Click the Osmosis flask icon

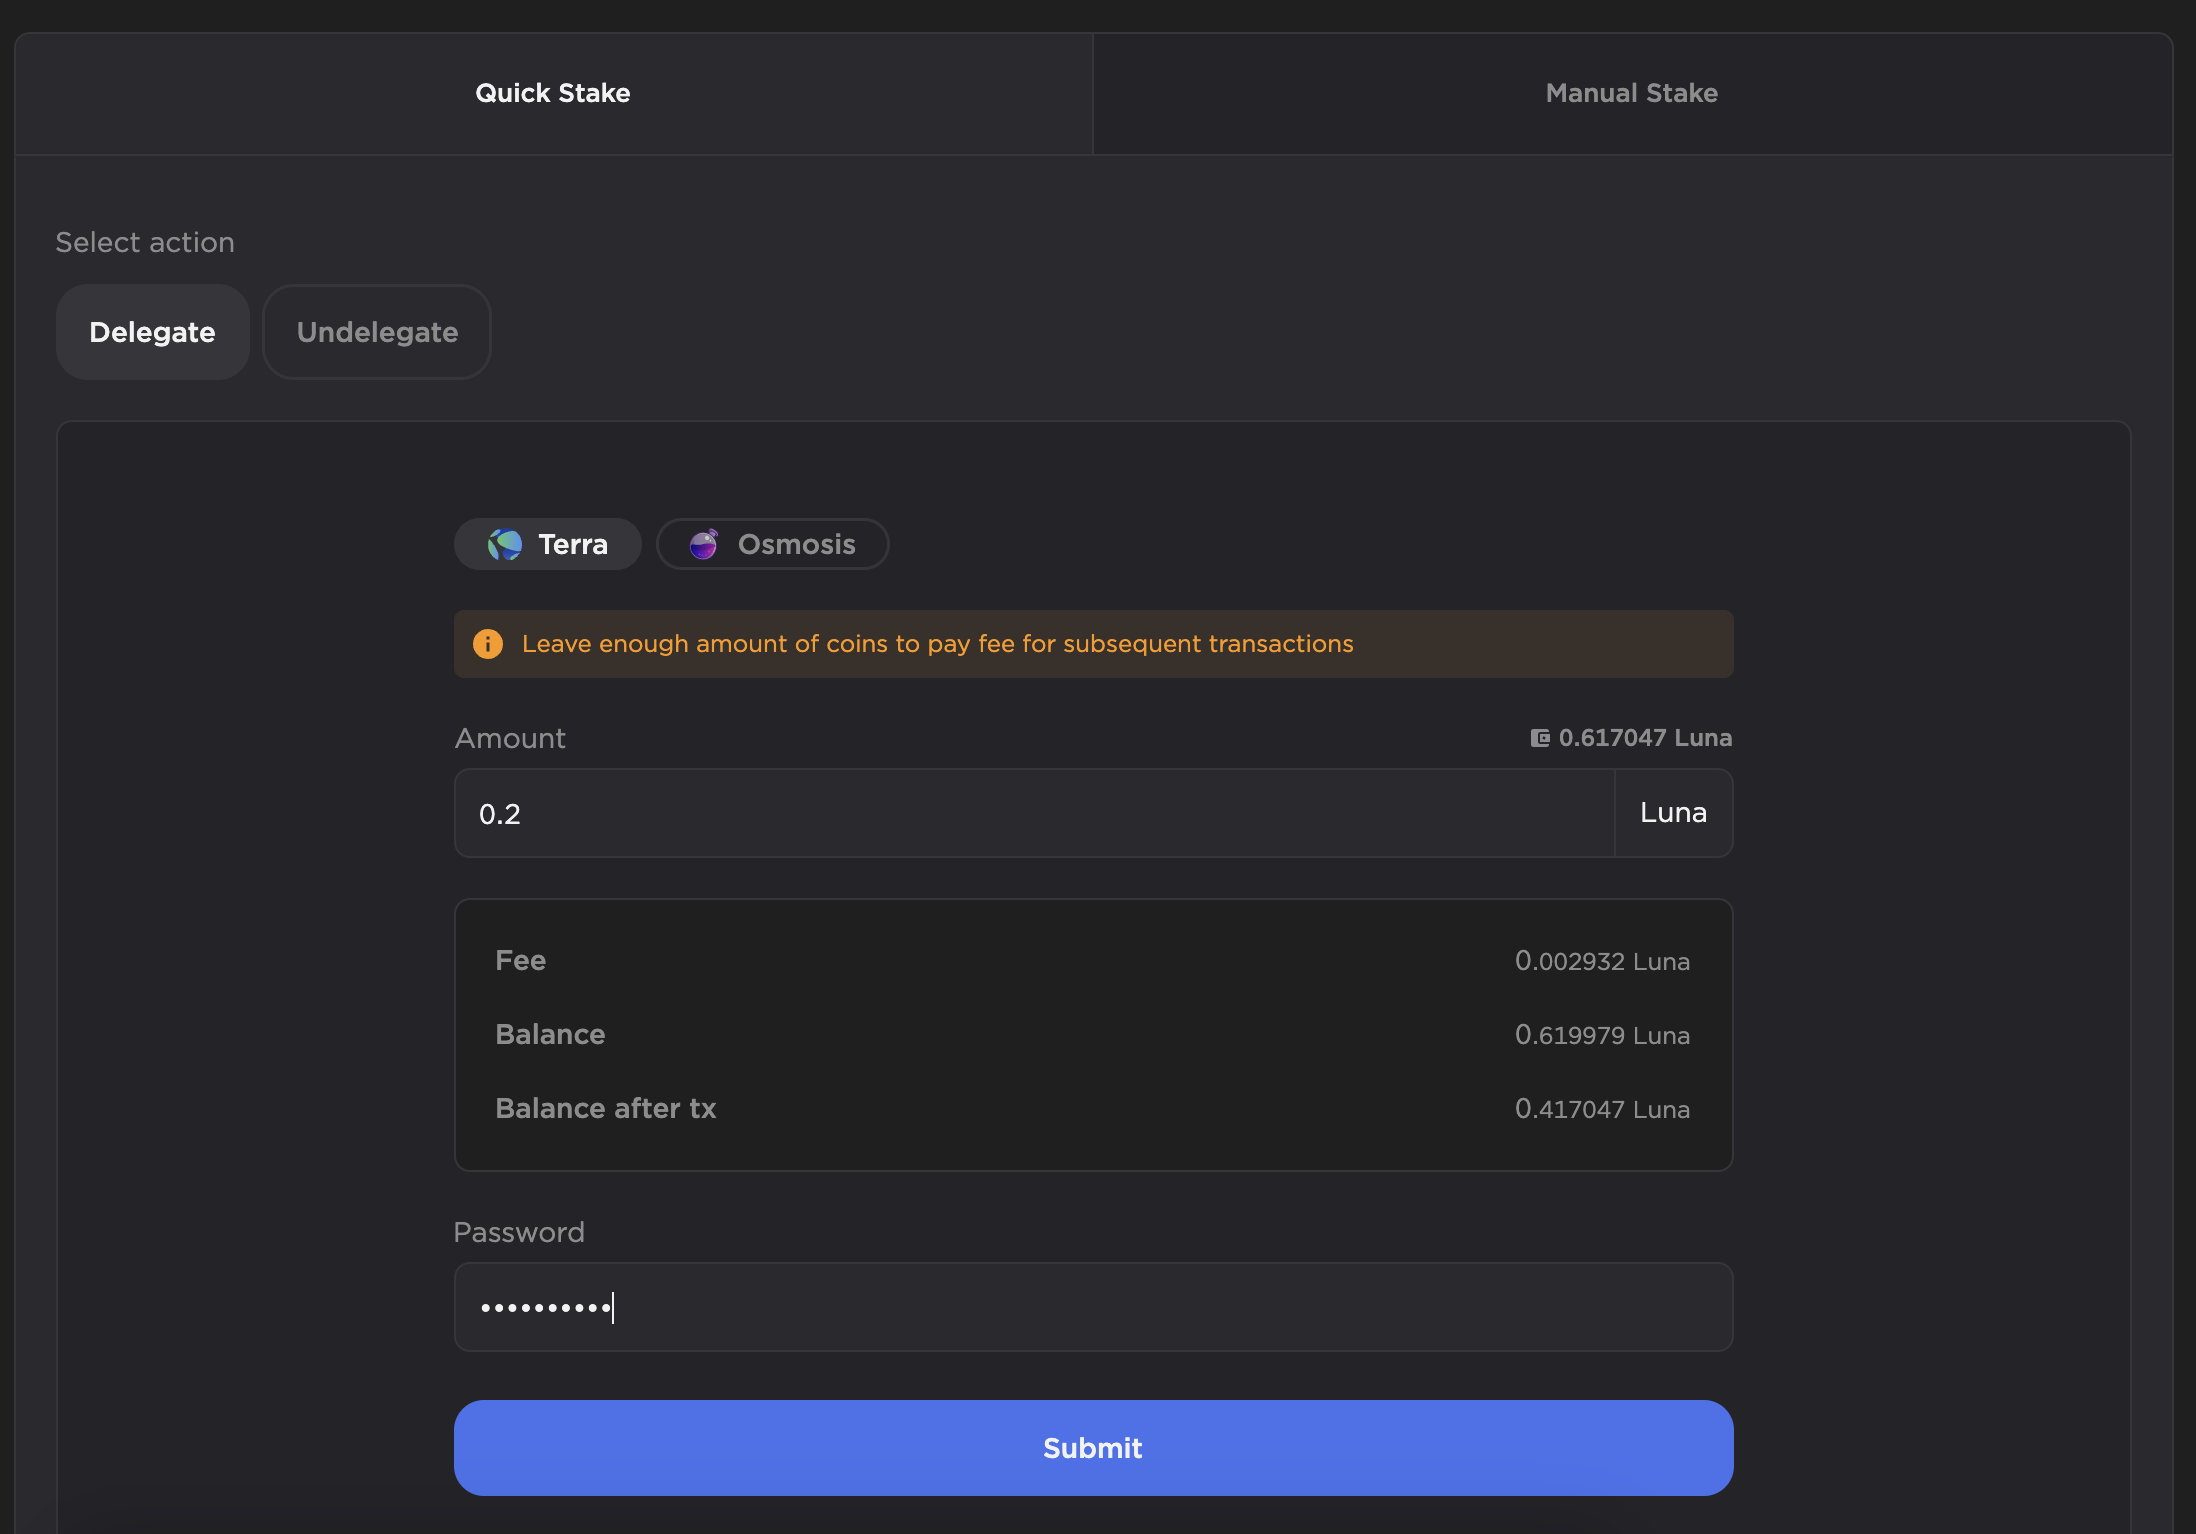click(704, 544)
